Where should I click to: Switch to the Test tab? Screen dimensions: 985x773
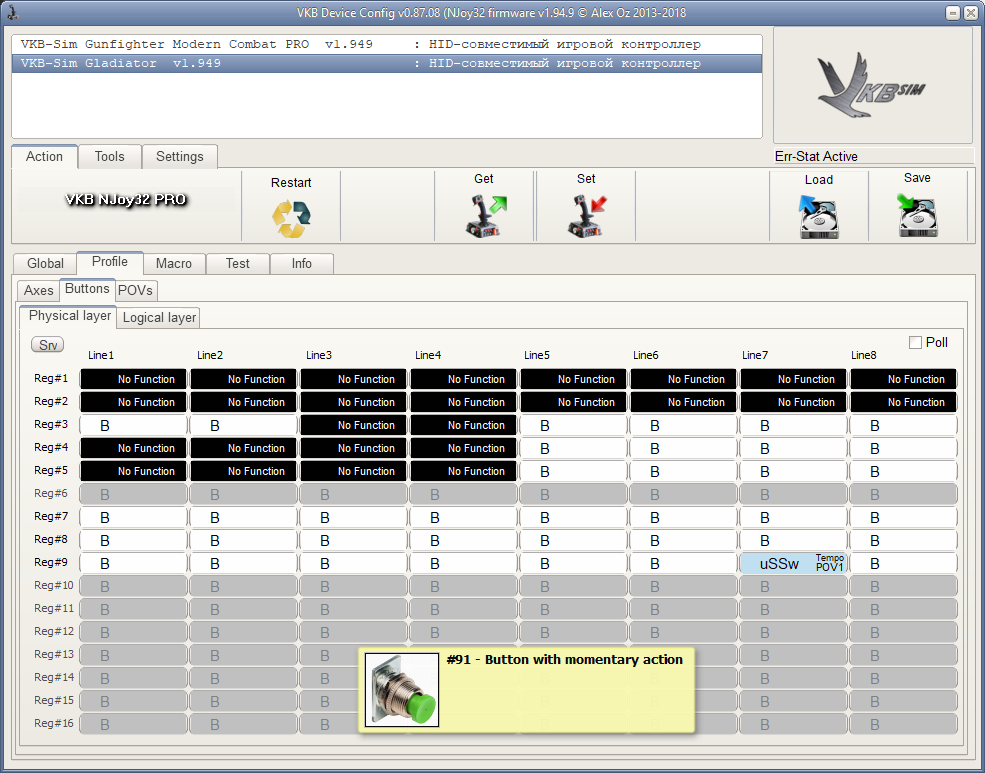click(x=237, y=263)
